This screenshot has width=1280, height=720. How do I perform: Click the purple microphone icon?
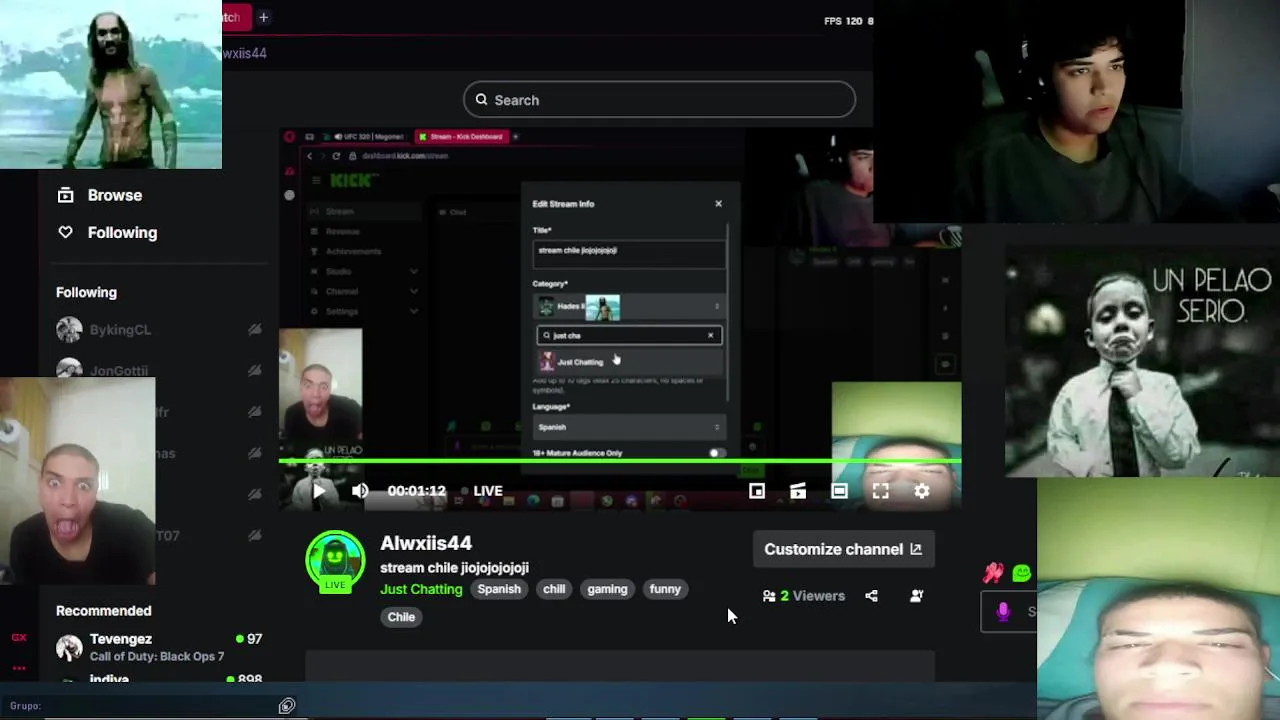(x=1003, y=611)
